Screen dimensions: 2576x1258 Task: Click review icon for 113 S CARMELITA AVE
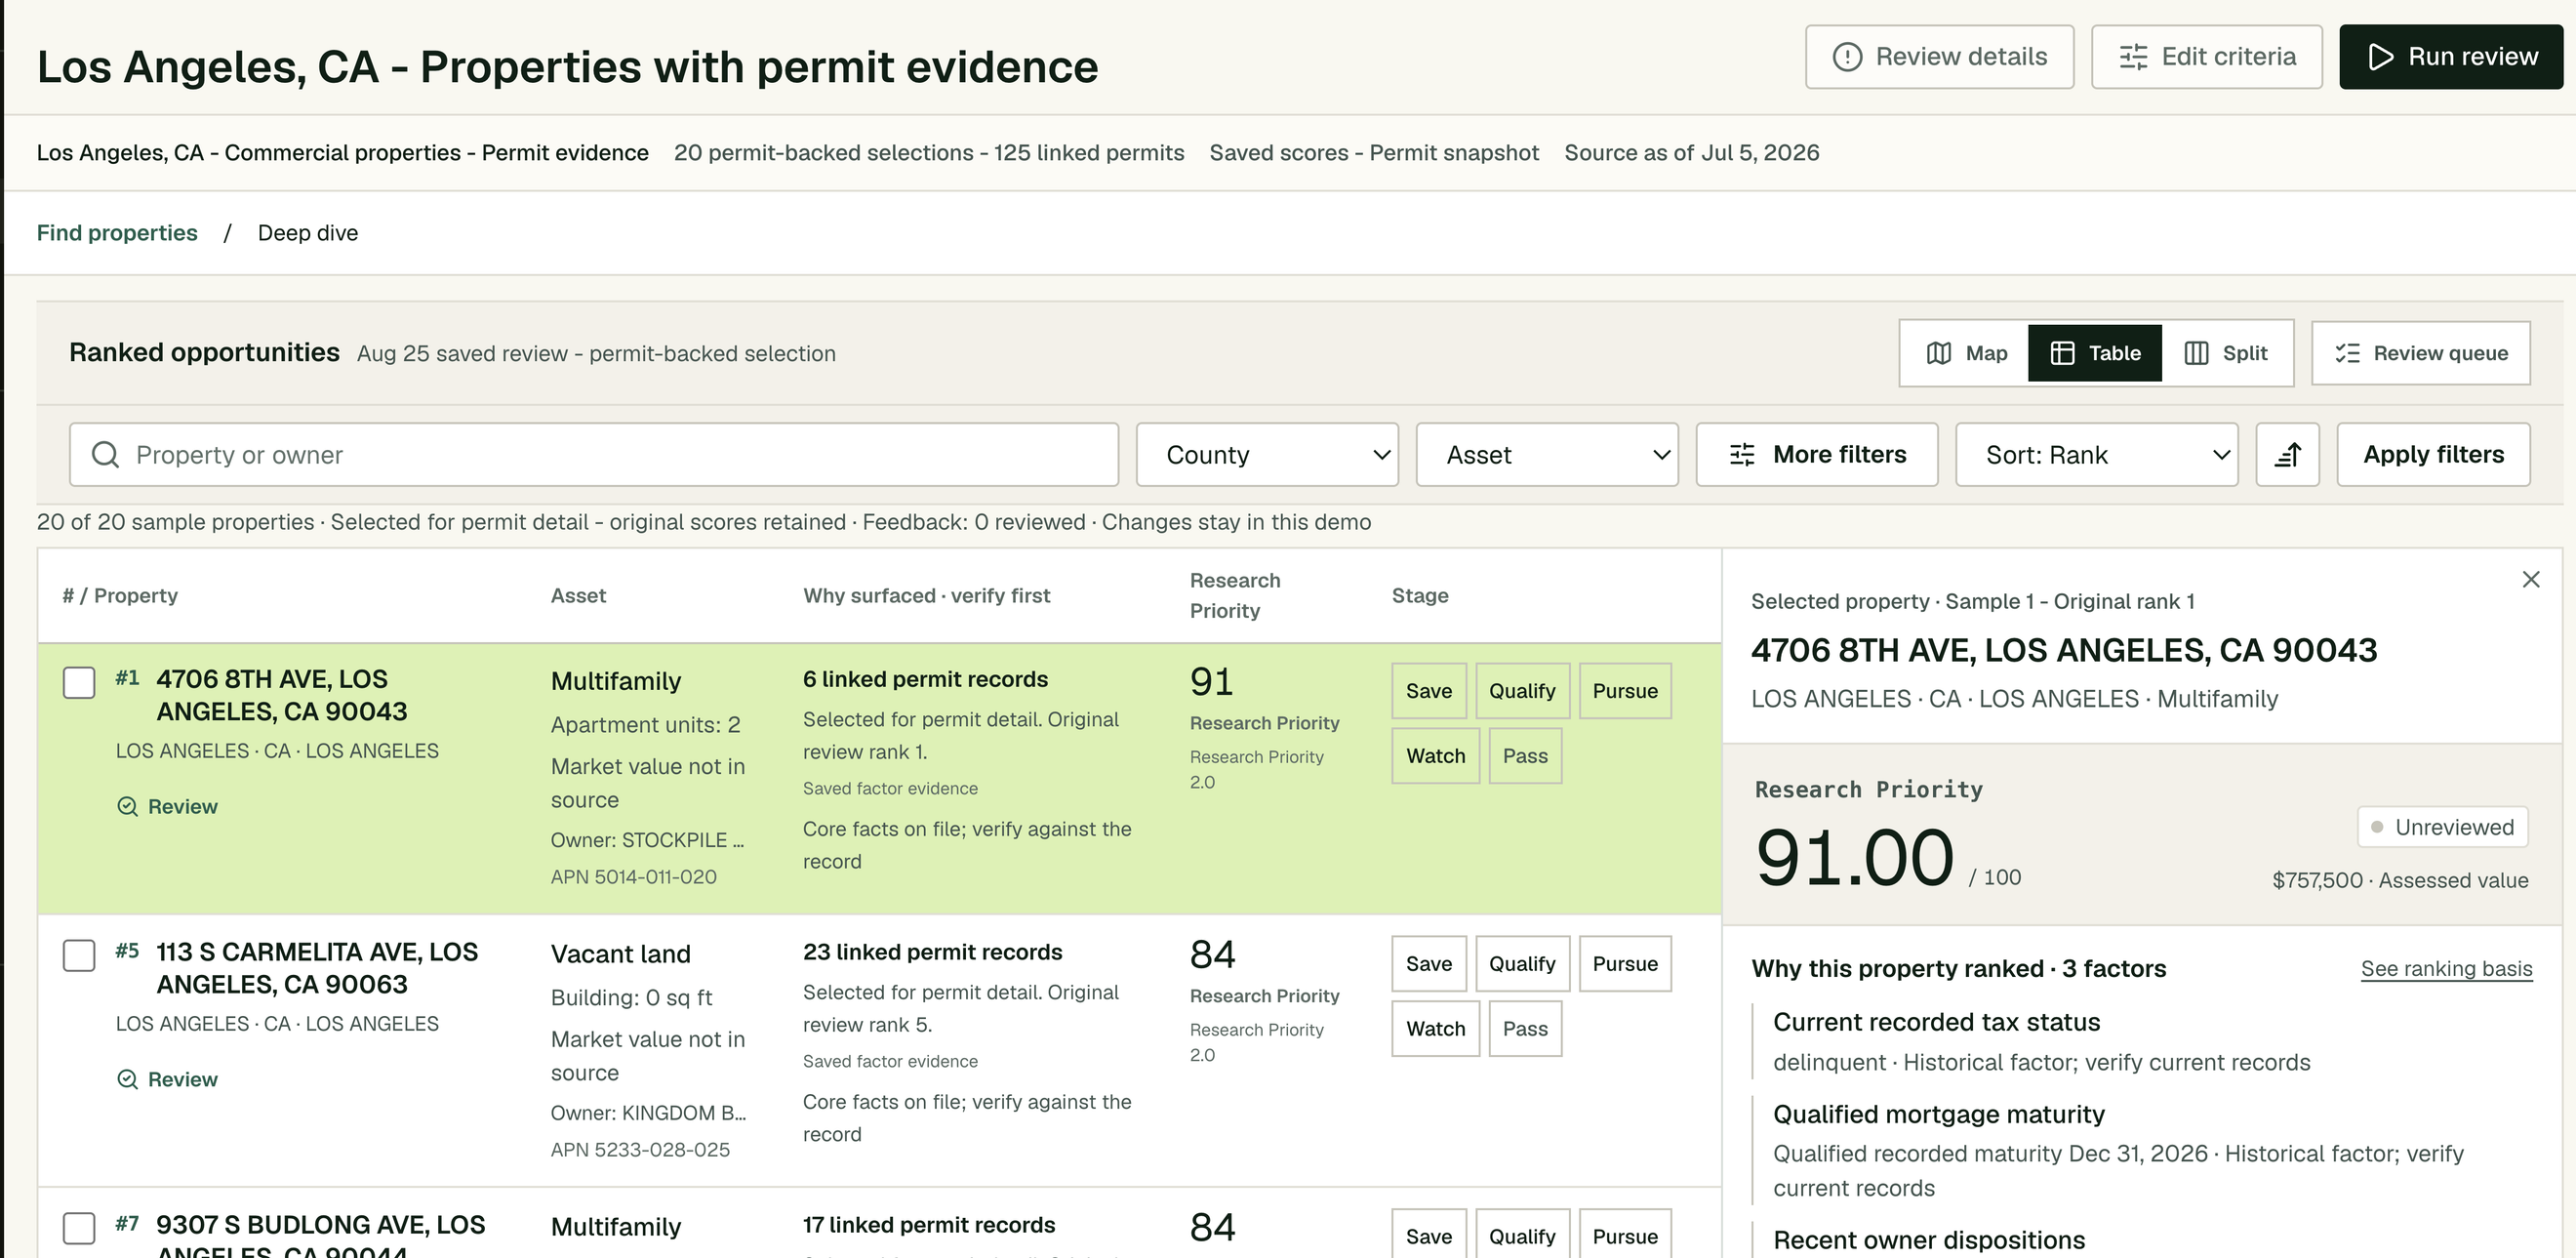127,1079
